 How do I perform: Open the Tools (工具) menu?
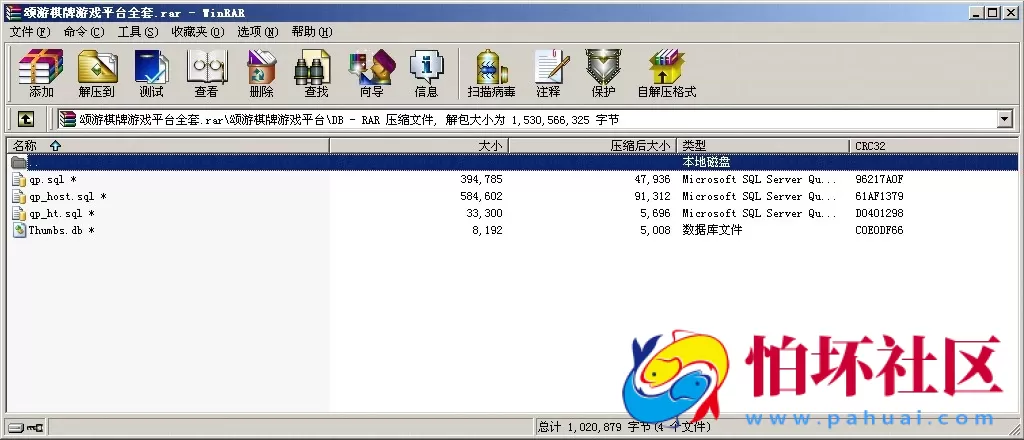coord(138,32)
